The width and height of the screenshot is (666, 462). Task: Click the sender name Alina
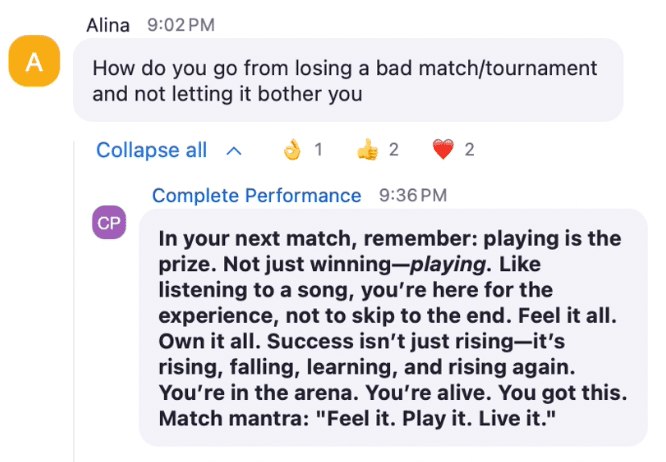(x=108, y=25)
